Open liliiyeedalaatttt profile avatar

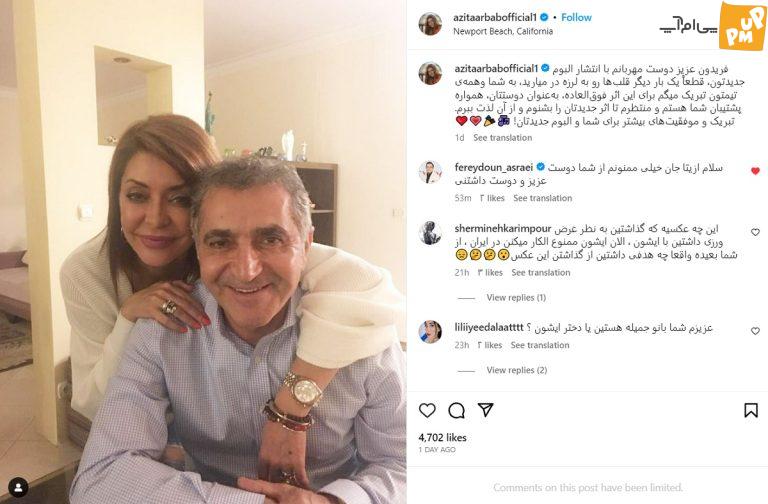coord(430,332)
